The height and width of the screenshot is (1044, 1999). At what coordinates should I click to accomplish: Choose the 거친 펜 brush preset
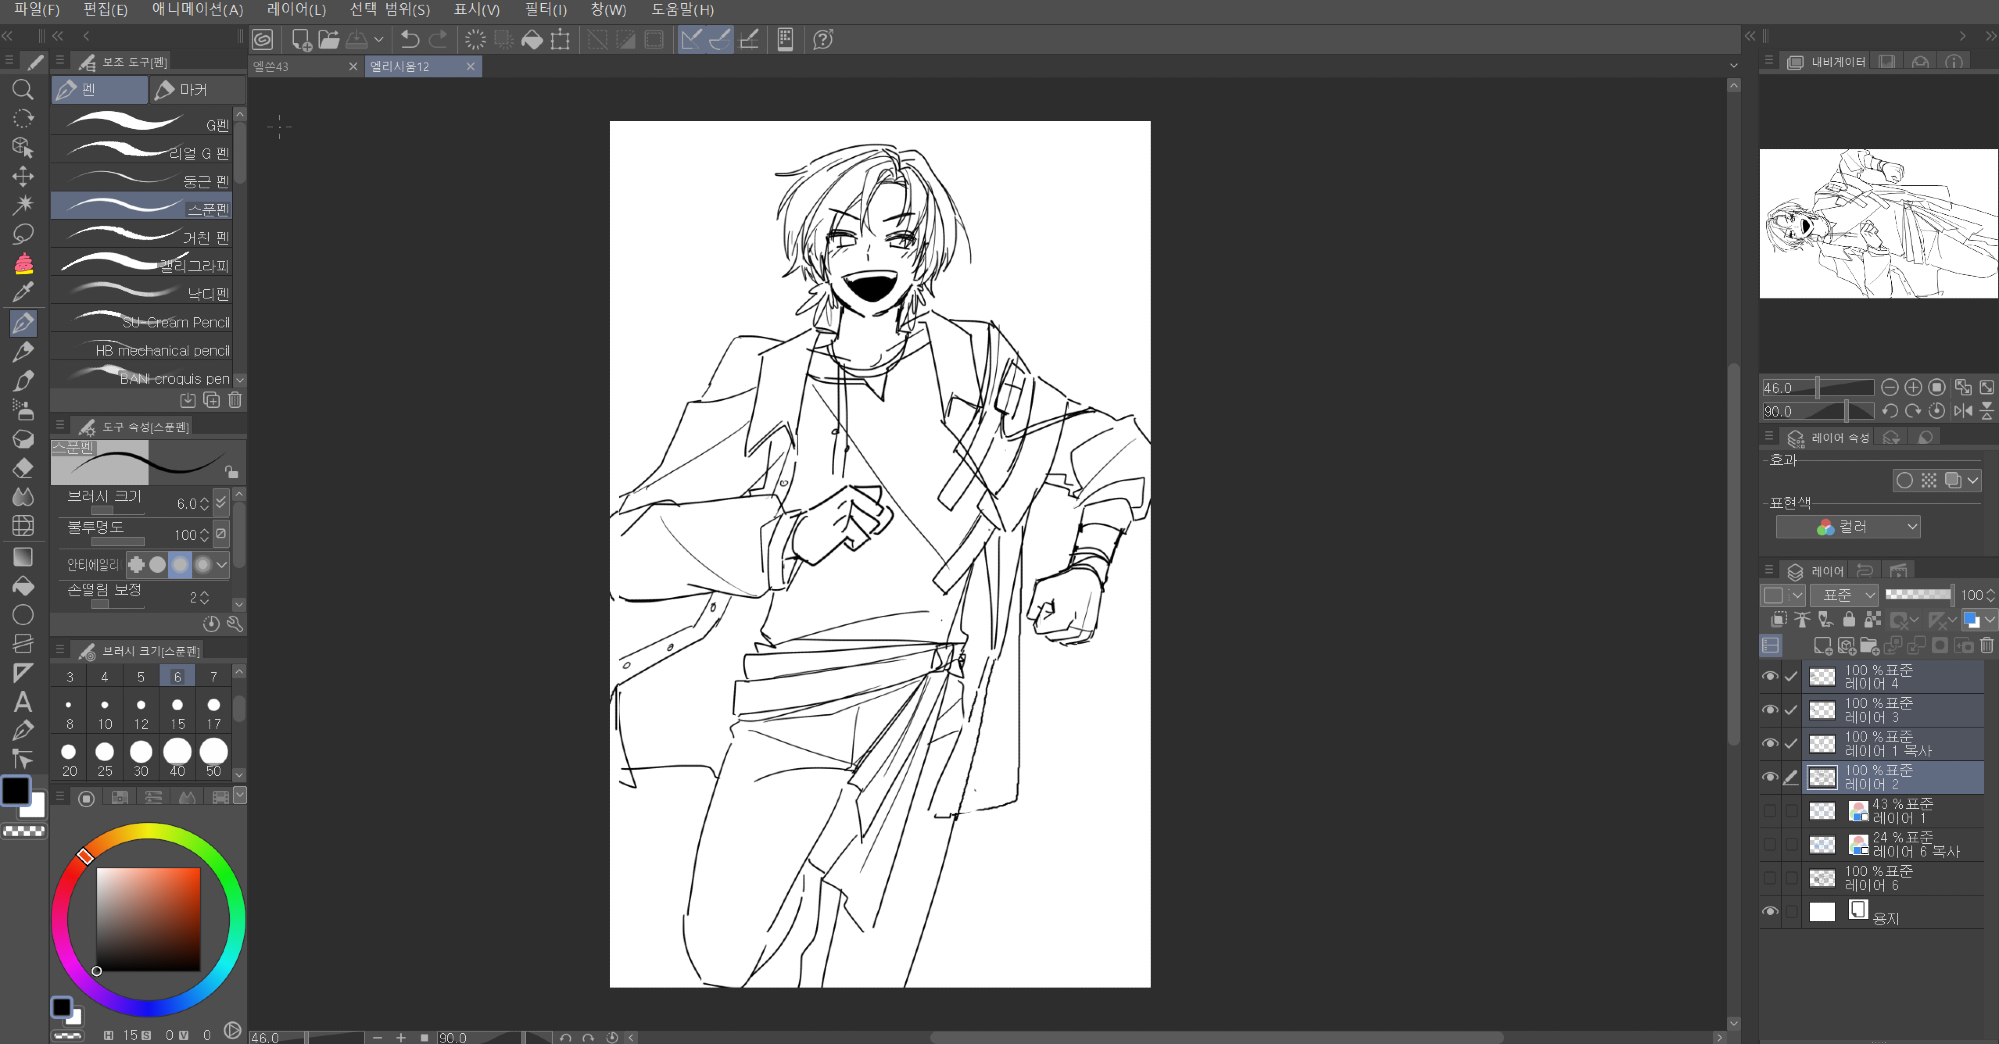(x=141, y=237)
